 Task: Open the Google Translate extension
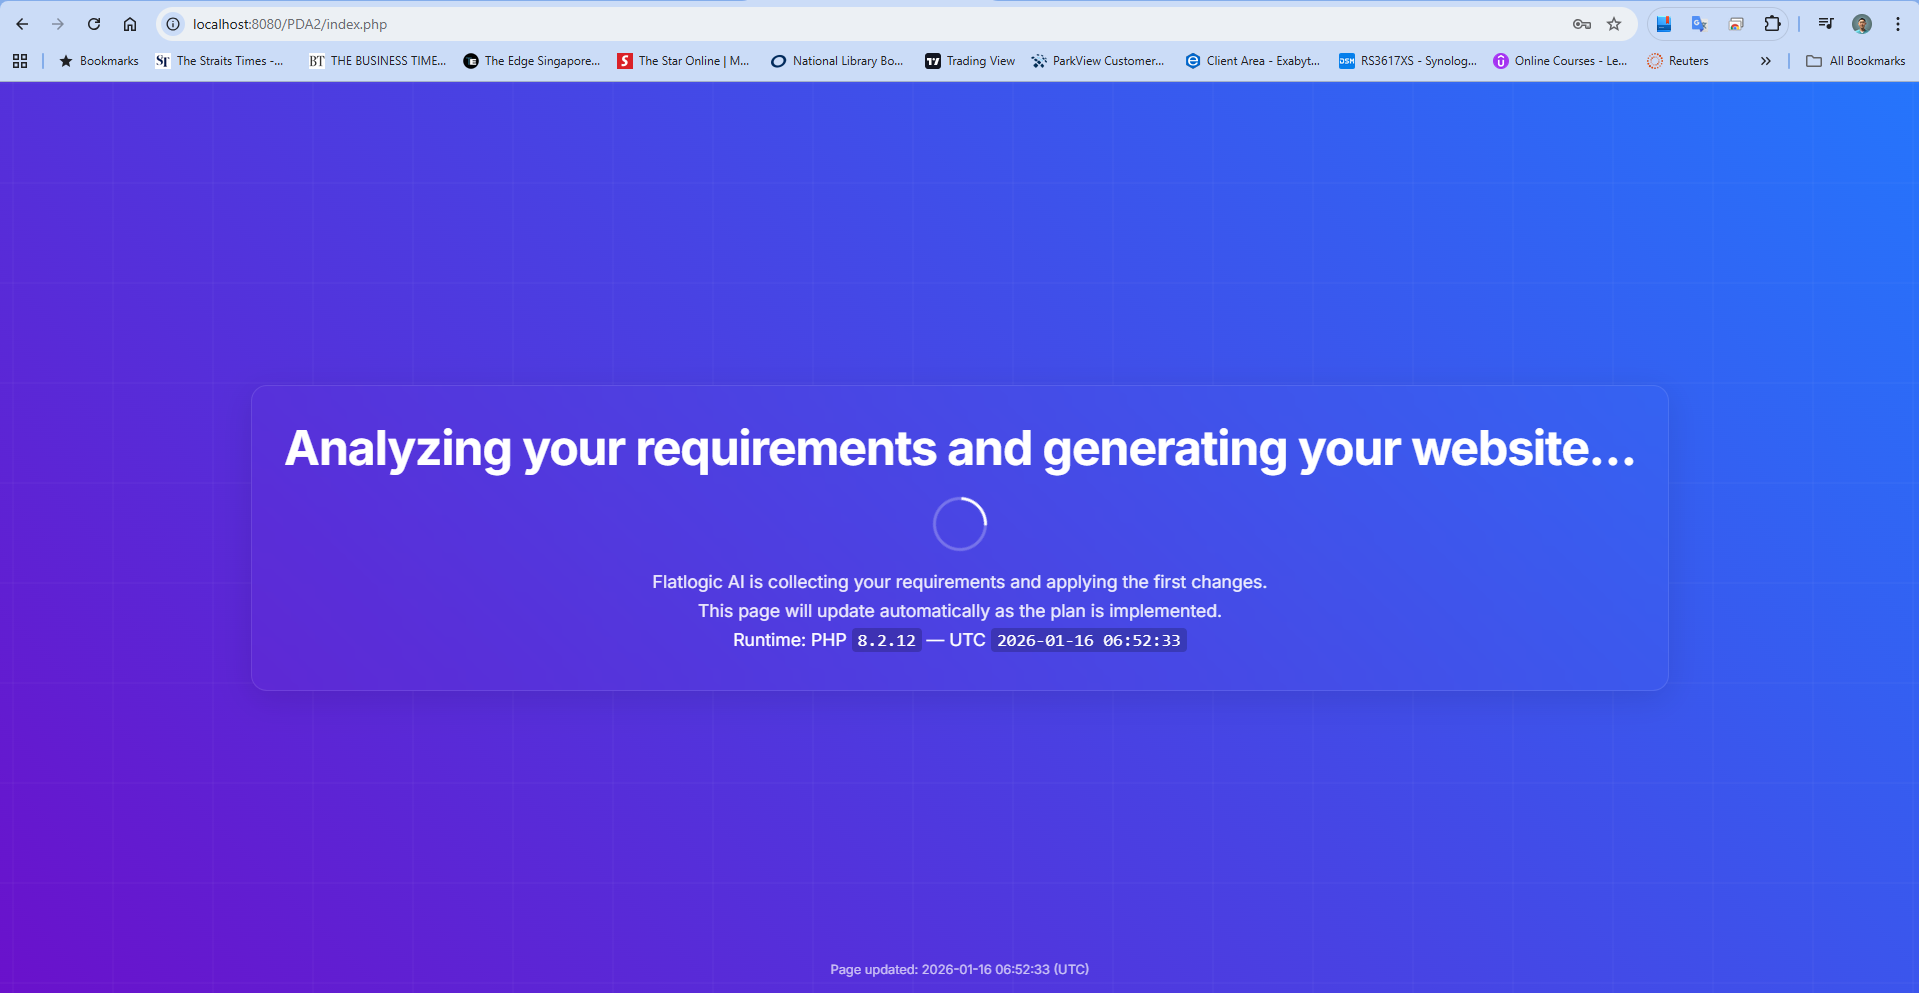(1699, 24)
